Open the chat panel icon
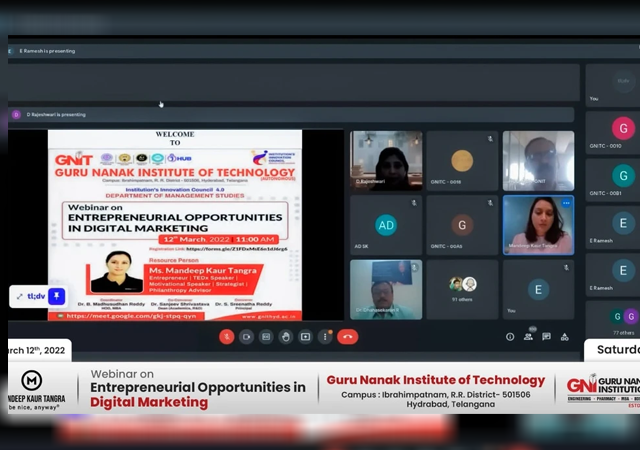Screen dimensions: 640x450 546,336
